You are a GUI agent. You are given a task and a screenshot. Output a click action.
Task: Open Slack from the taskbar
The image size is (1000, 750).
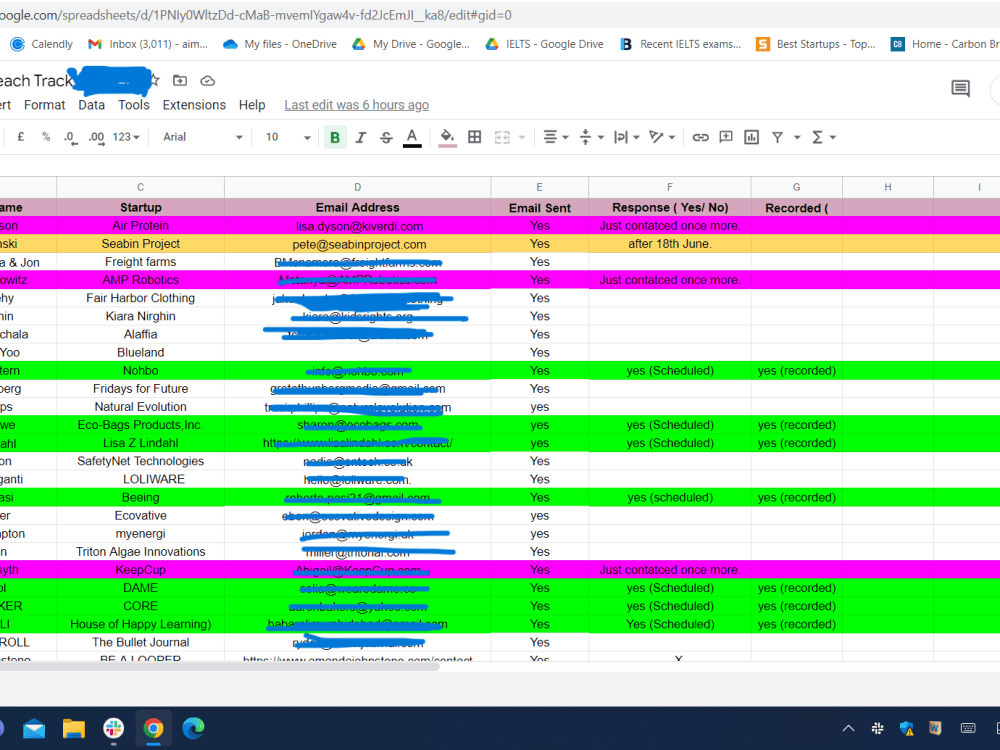pos(114,728)
